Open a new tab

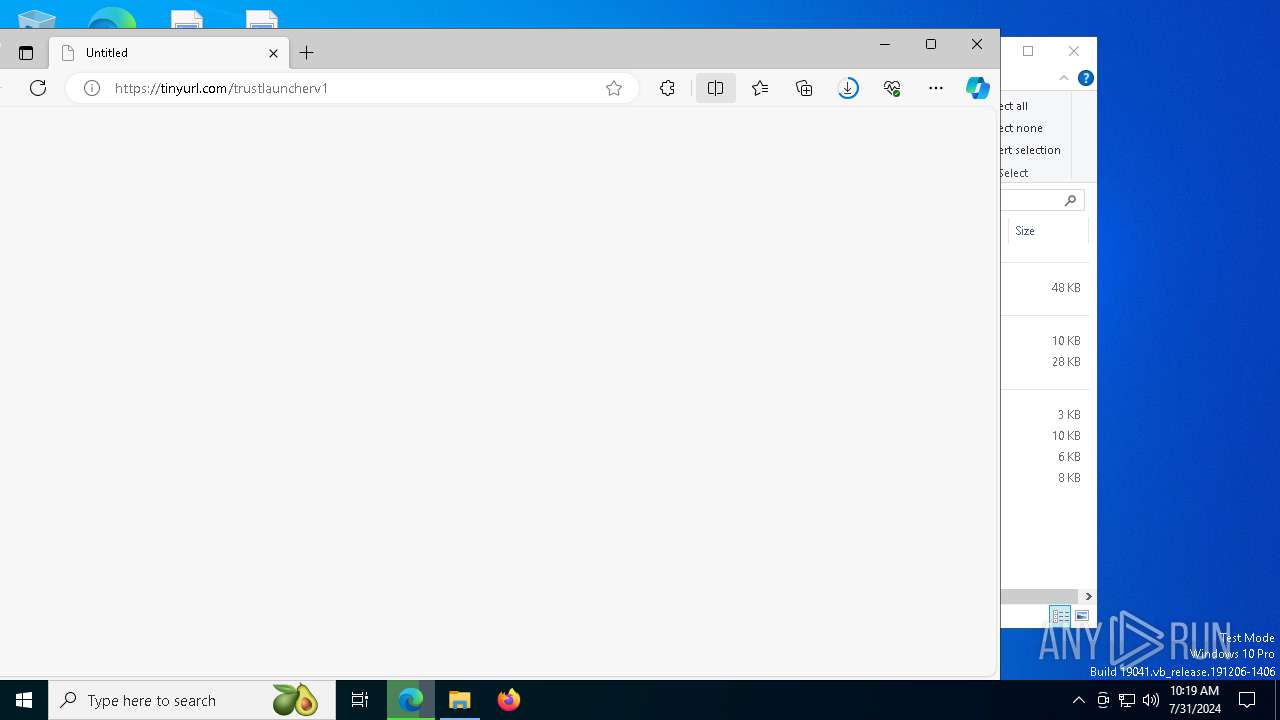[x=307, y=53]
